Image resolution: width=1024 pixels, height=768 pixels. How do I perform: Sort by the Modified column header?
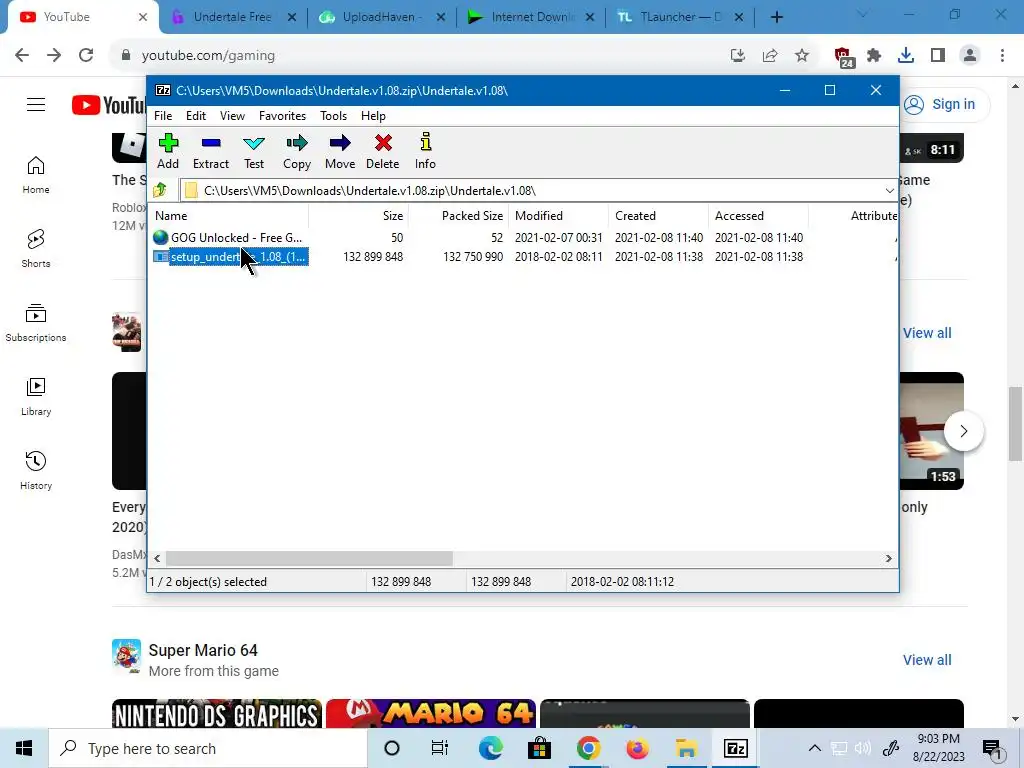click(x=558, y=216)
